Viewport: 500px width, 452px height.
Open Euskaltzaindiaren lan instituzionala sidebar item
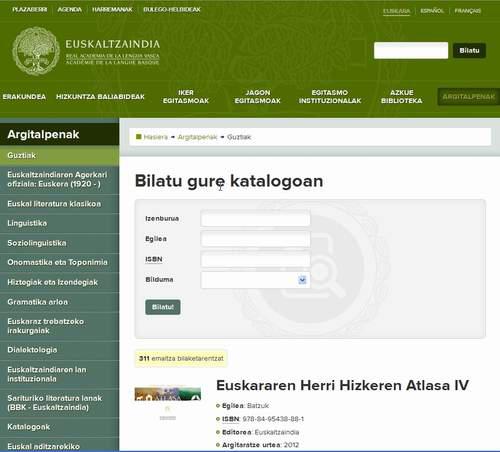point(59,374)
